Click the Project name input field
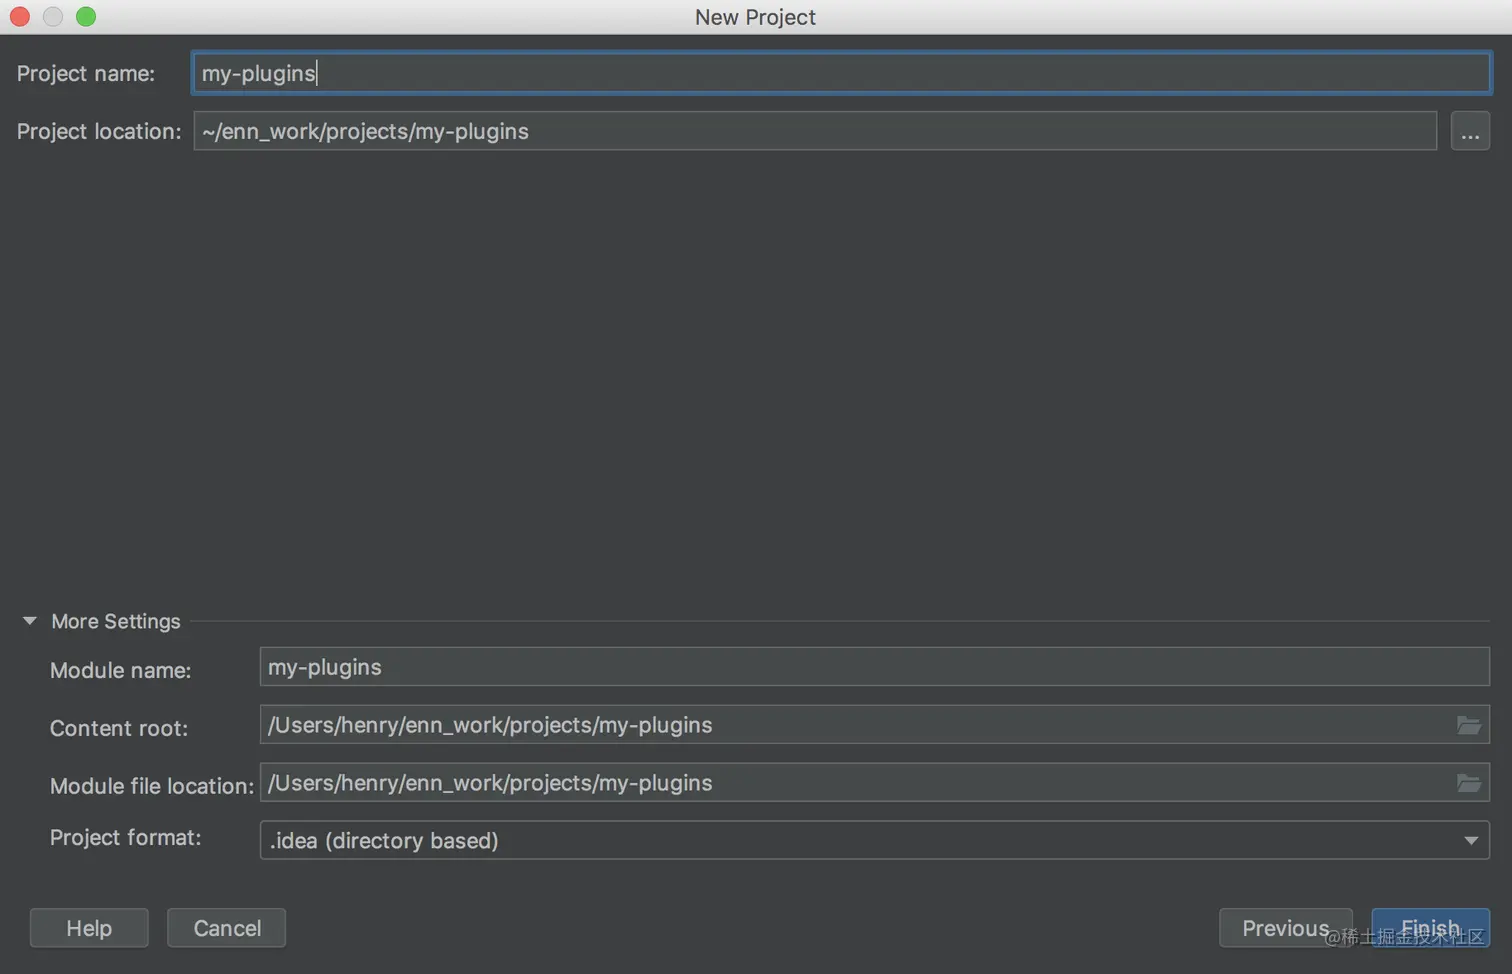Image resolution: width=1512 pixels, height=974 pixels. click(841, 73)
